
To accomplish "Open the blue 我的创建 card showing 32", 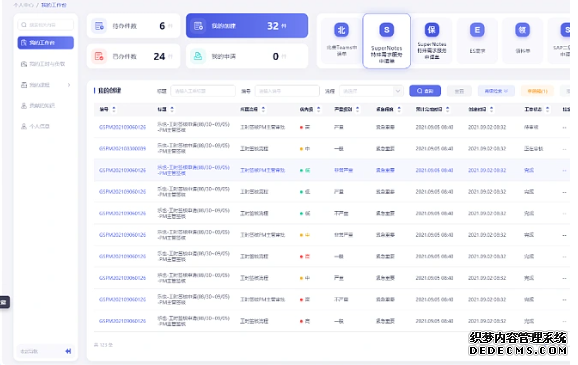I will coord(247,26).
